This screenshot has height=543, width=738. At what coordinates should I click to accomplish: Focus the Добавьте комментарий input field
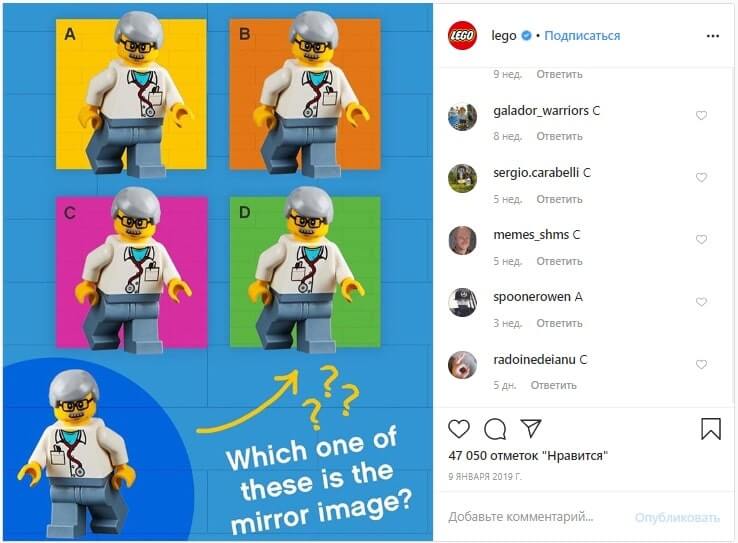coord(521,517)
